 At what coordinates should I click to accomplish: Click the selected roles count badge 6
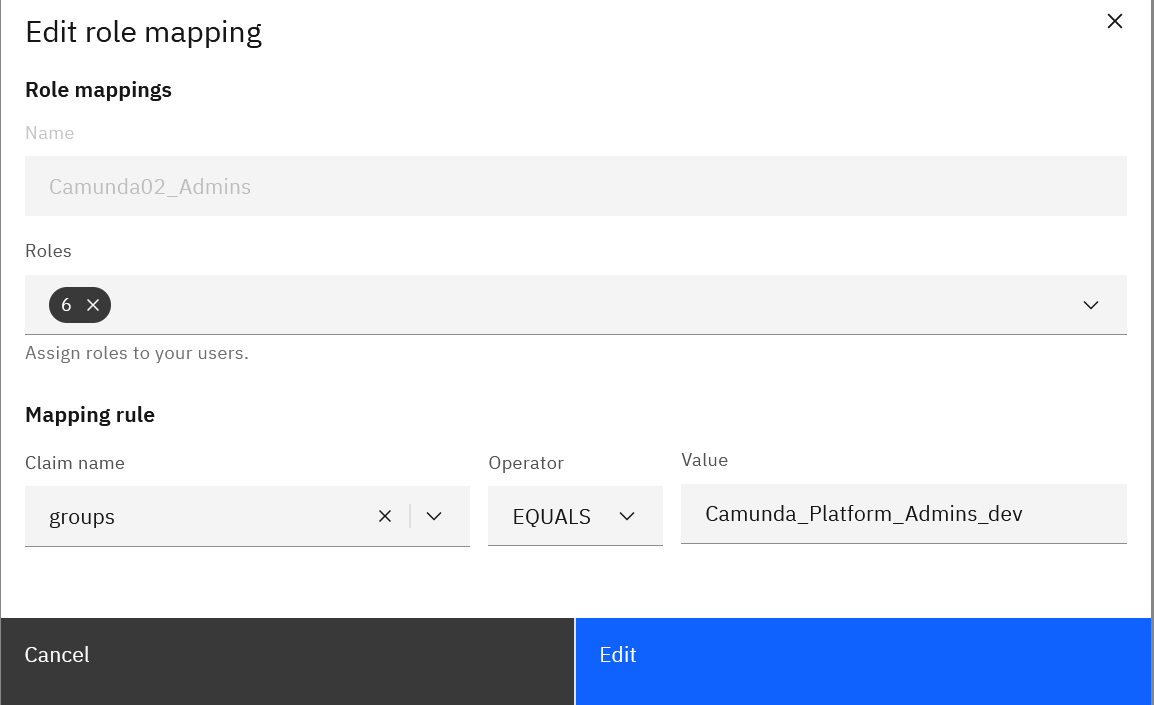point(66,305)
